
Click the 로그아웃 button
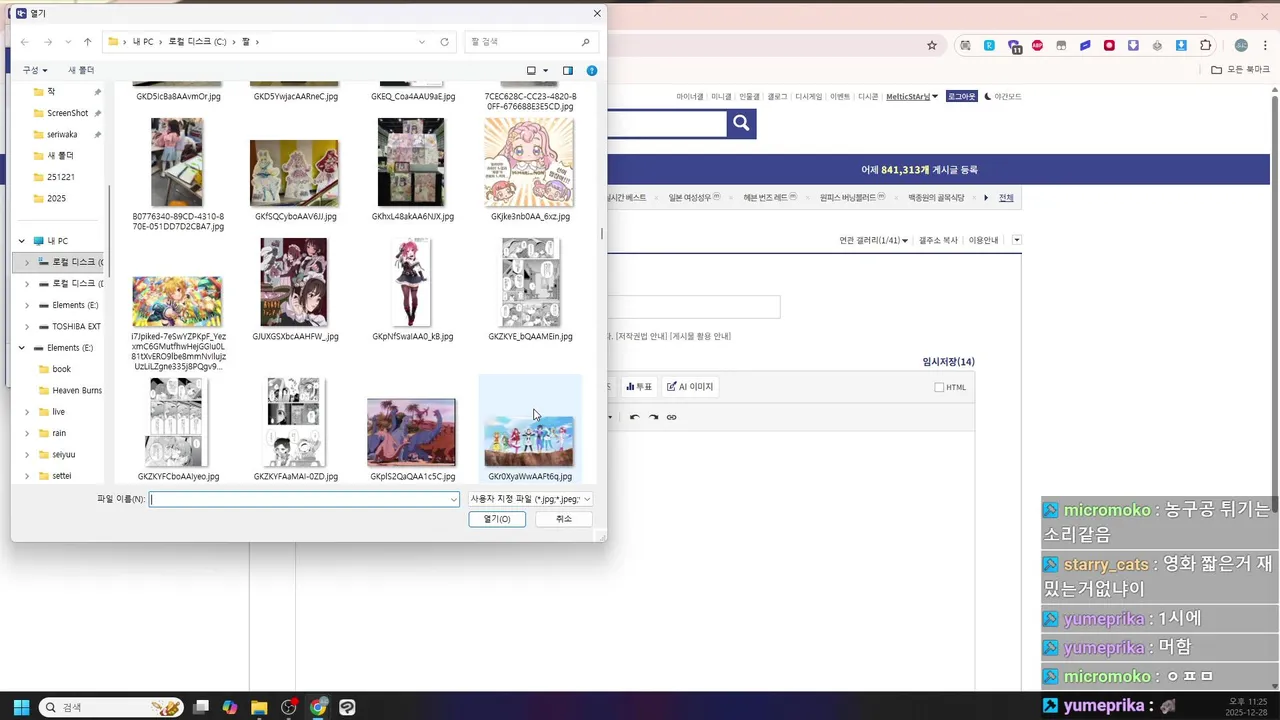961,97
